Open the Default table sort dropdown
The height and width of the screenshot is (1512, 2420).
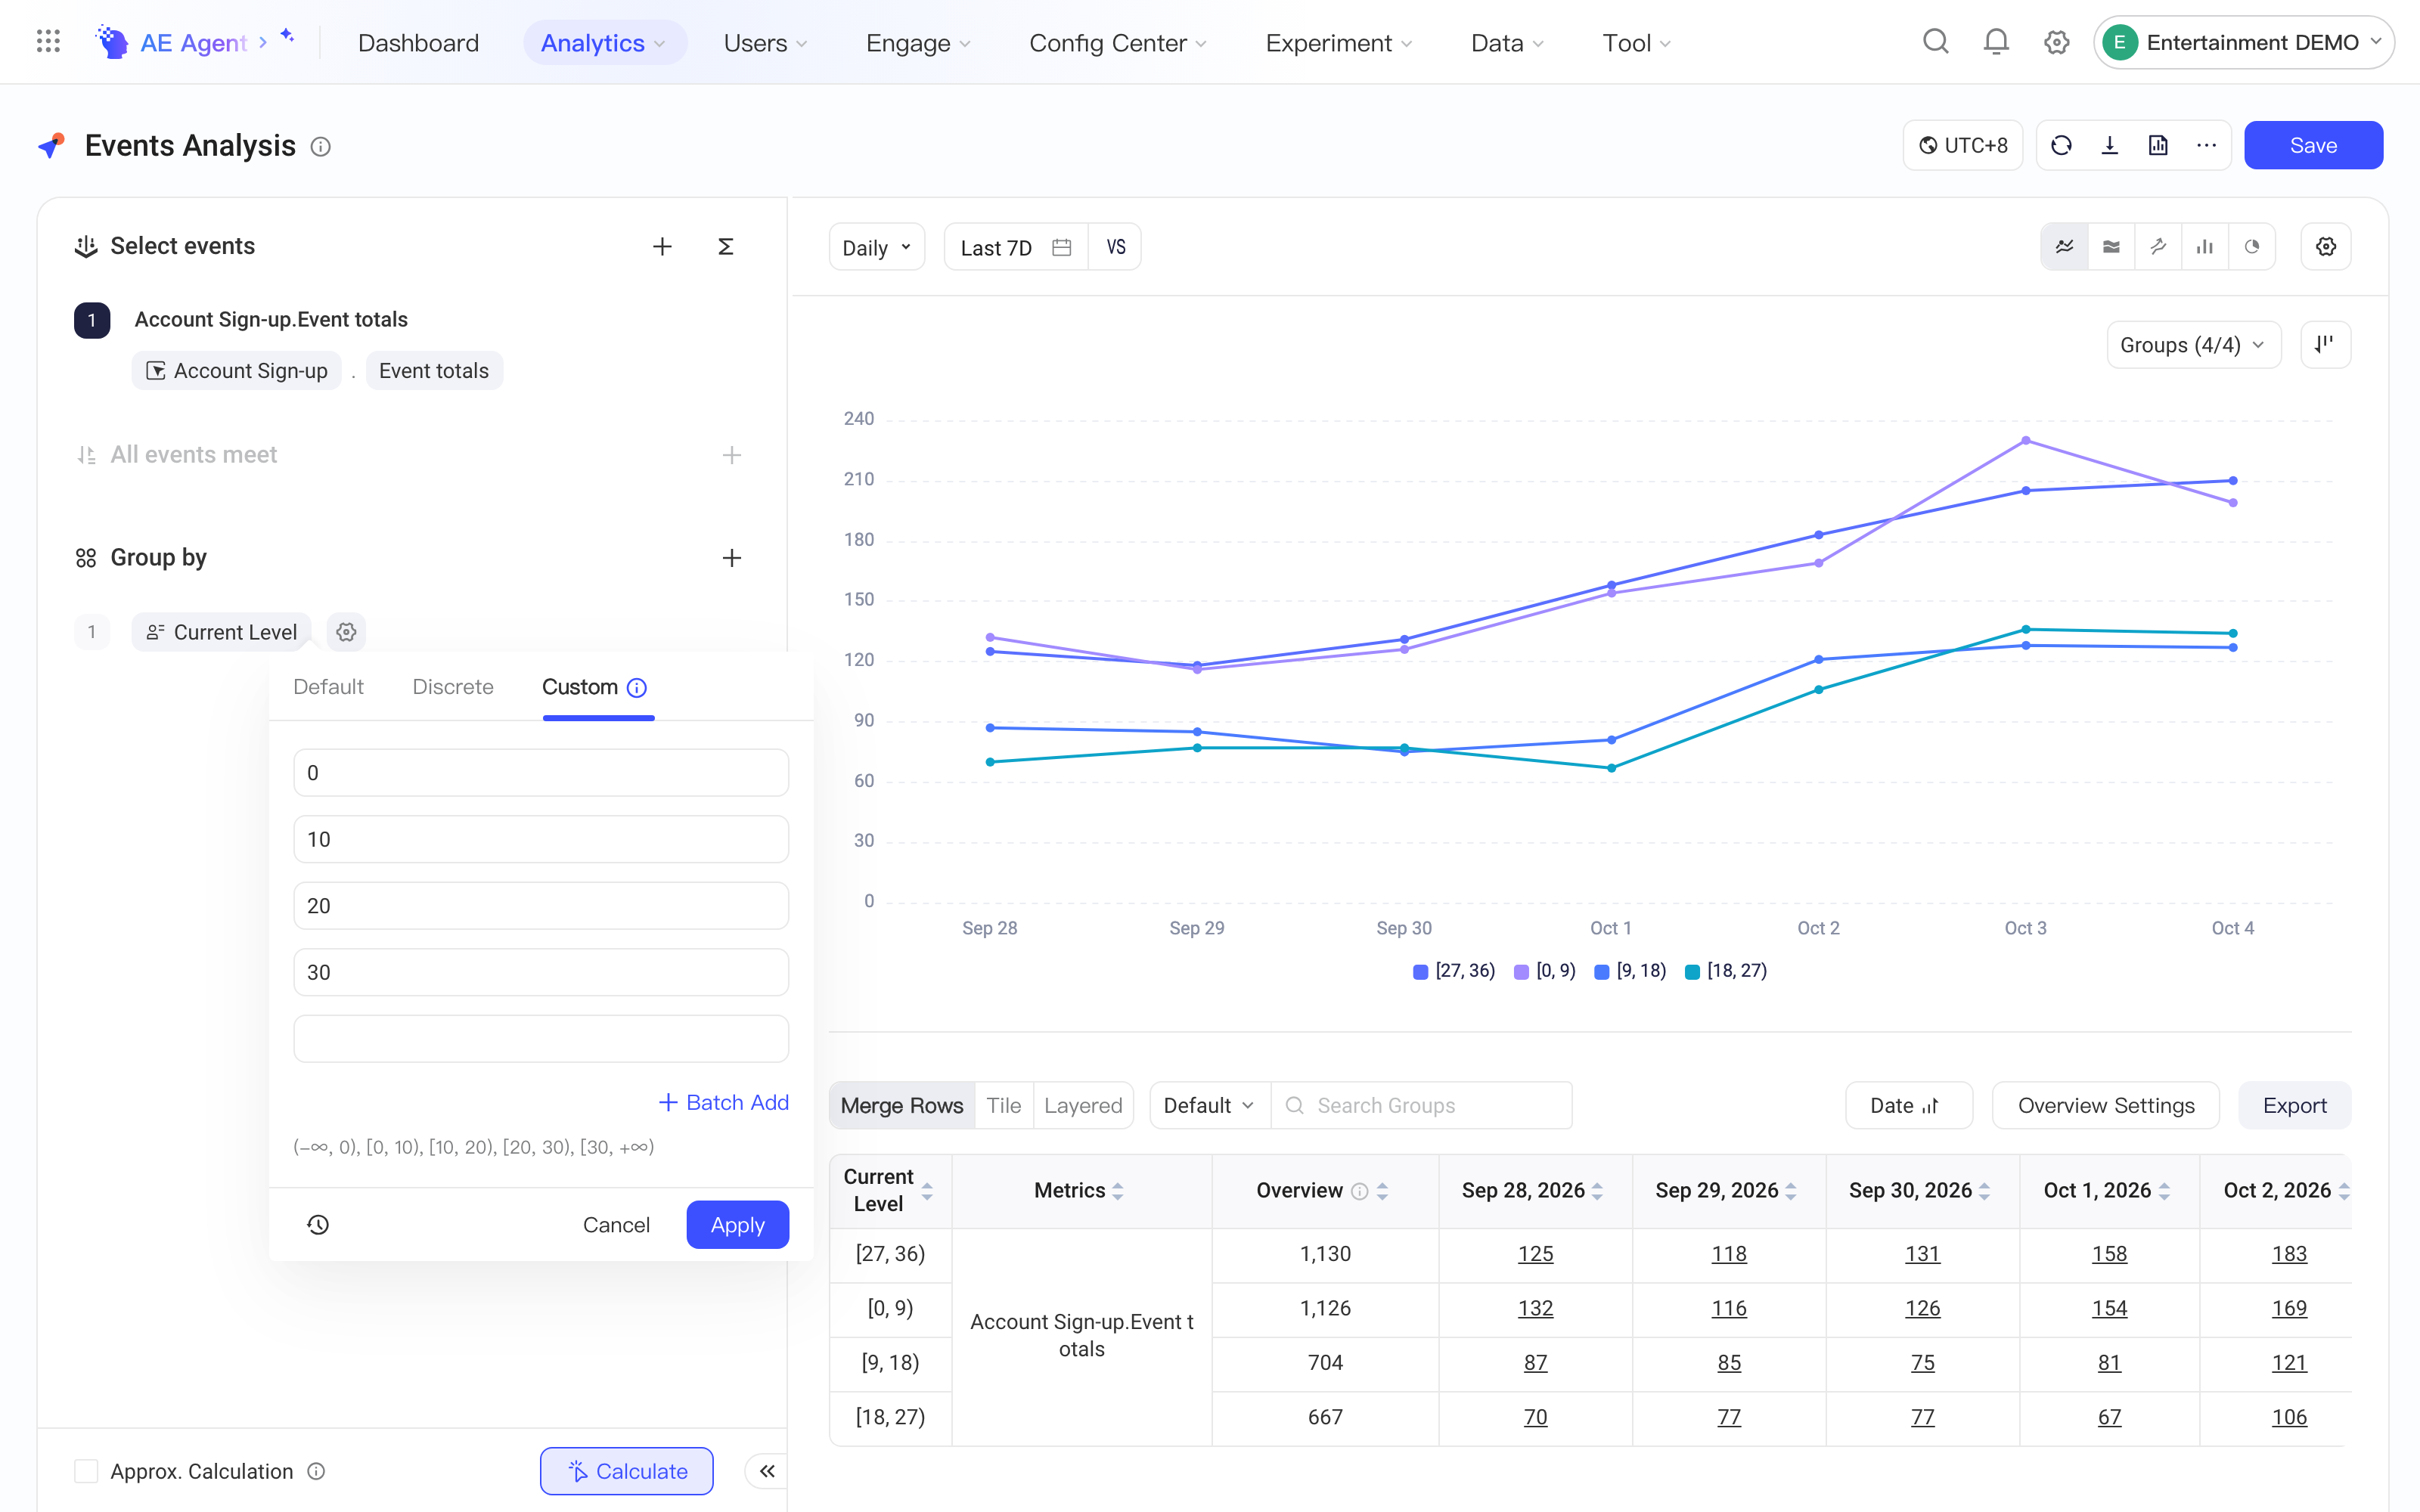click(x=1210, y=1106)
